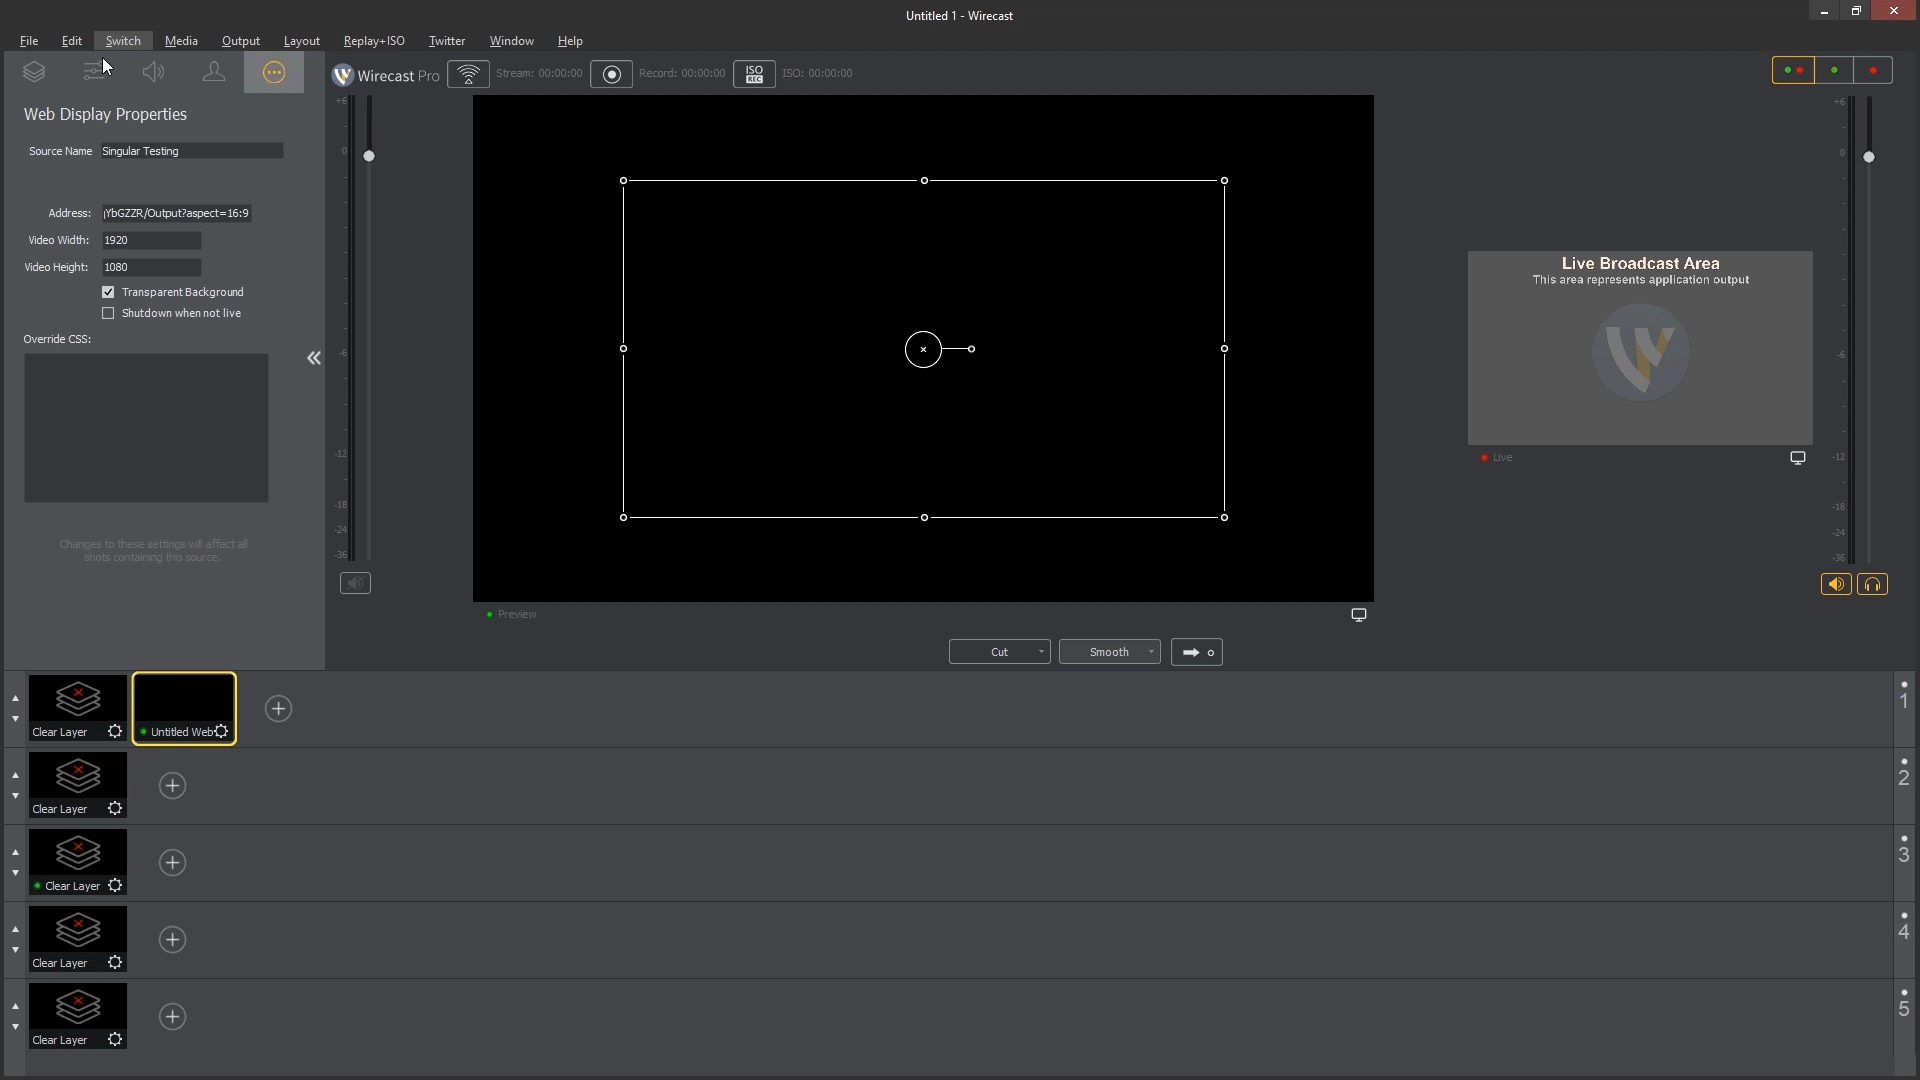Uncheck Transparent Background checkbox
The width and height of the screenshot is (1920, 1080).
pos(108,292)
